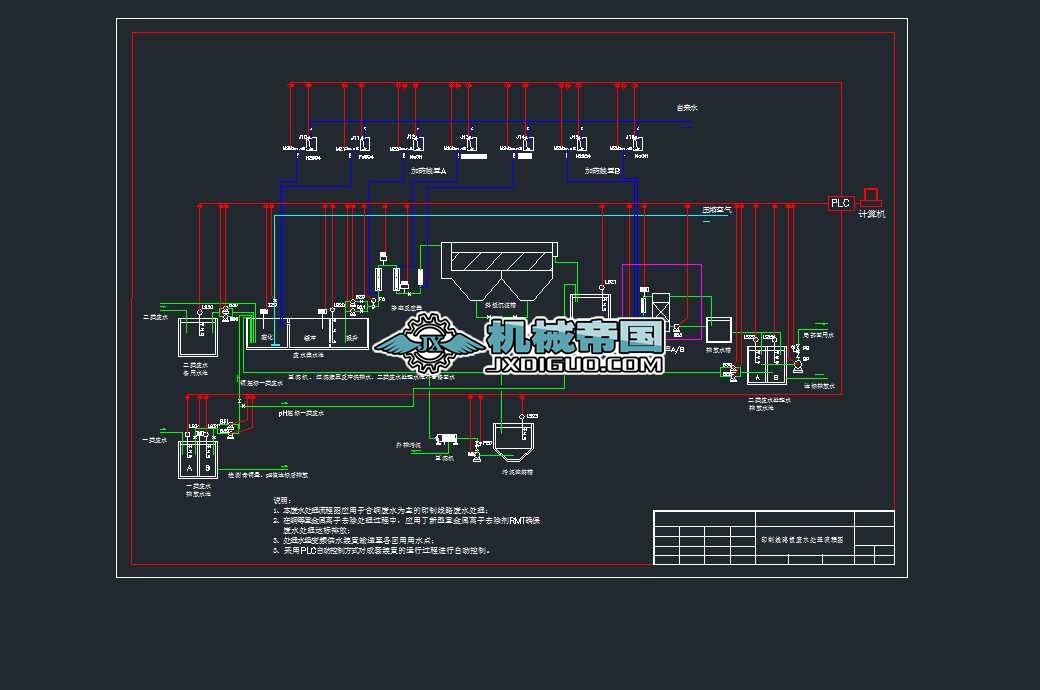Click the J14 dosing tank symbol
The image size is (1040, 690).
click(529, 144)
